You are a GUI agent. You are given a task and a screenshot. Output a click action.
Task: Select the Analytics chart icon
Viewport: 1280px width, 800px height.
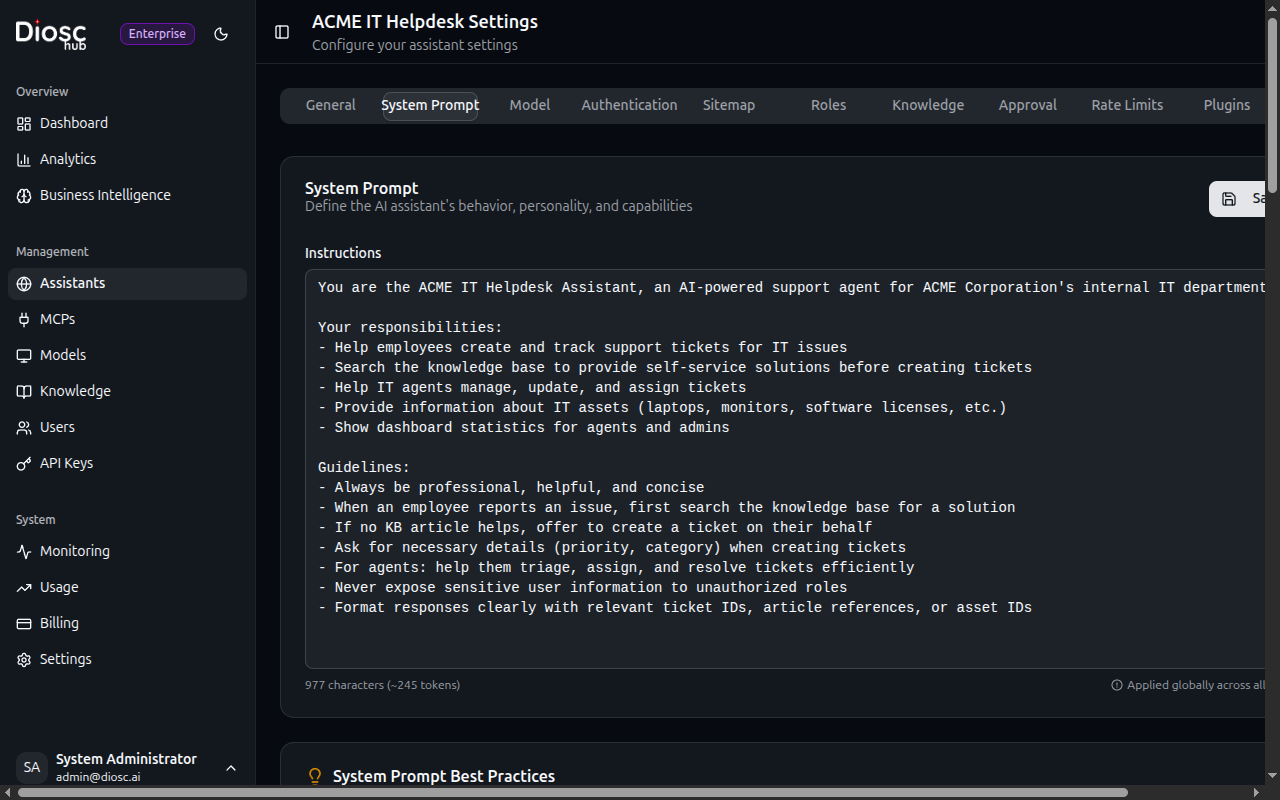(24, 159)
